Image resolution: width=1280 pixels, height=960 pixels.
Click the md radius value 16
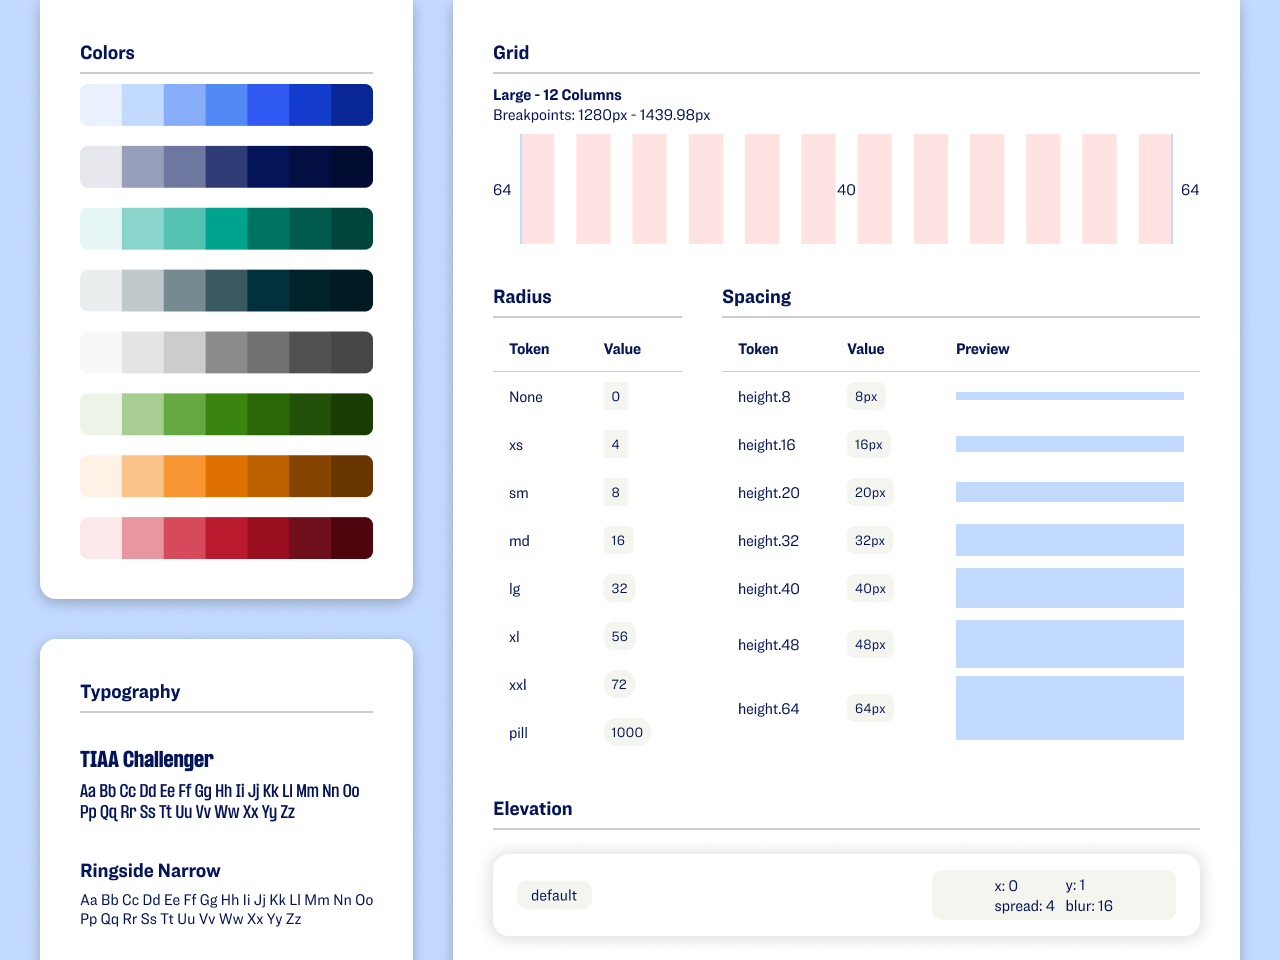point(618,540)
